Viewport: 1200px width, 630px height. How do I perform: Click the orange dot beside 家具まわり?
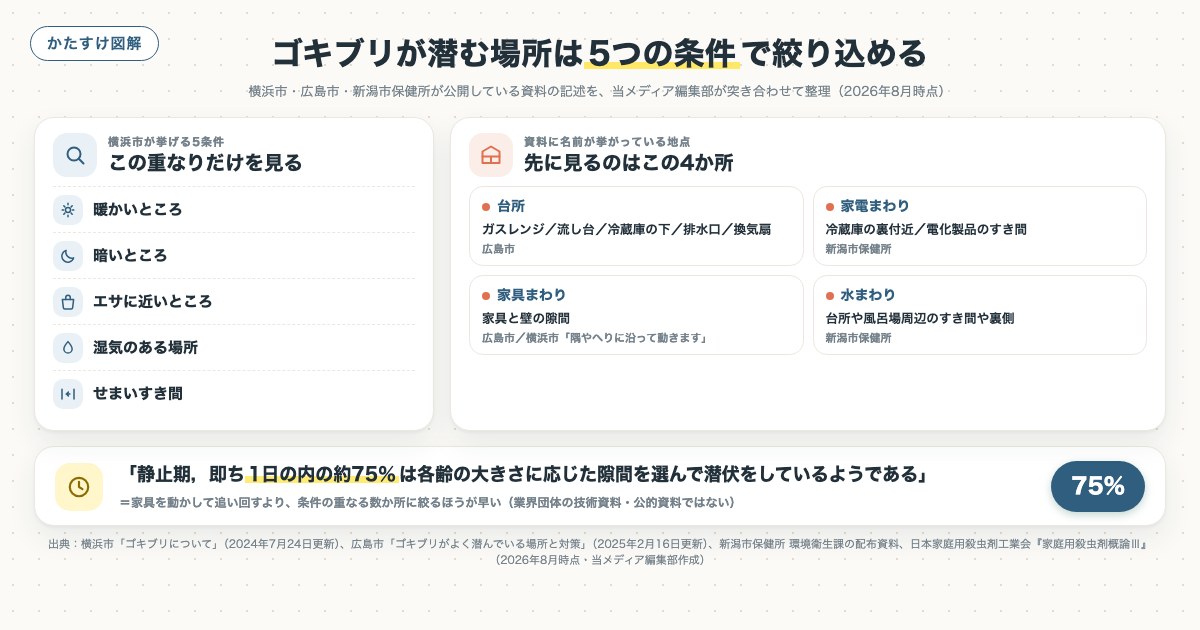pyautogui.click(x=486, y=296)
